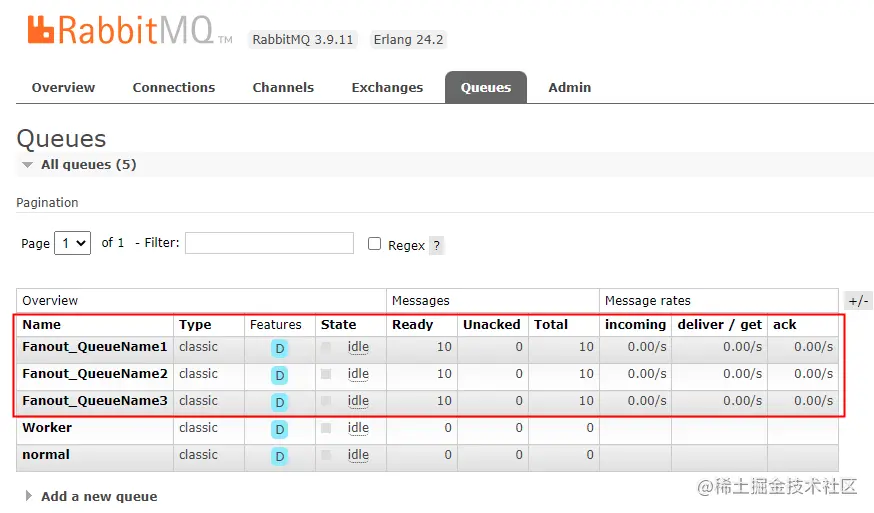Click the idle state of normal queue
Screen dimensions: 874x513
click(358, 454)
